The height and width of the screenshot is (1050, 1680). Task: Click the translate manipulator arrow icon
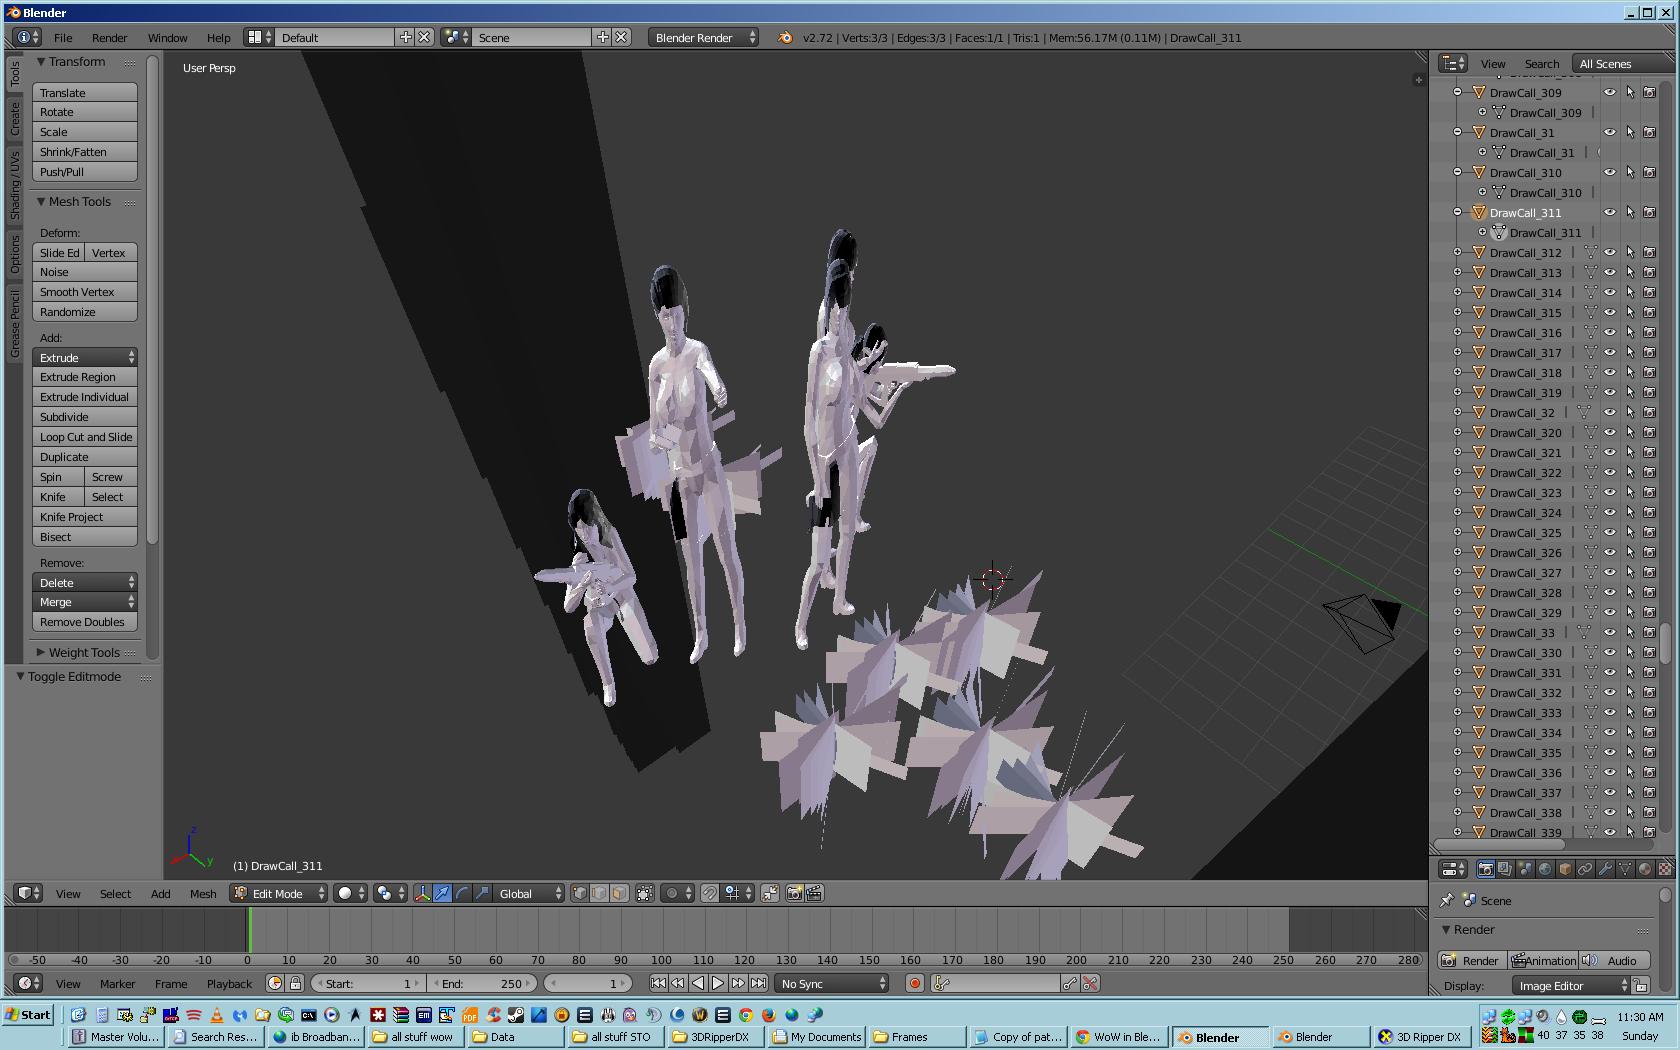442,893
